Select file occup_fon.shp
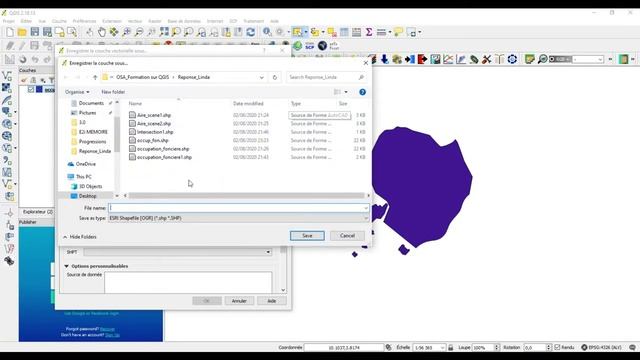Image resolution: width=640 pixels, height=360 pixels. [153, 140]
